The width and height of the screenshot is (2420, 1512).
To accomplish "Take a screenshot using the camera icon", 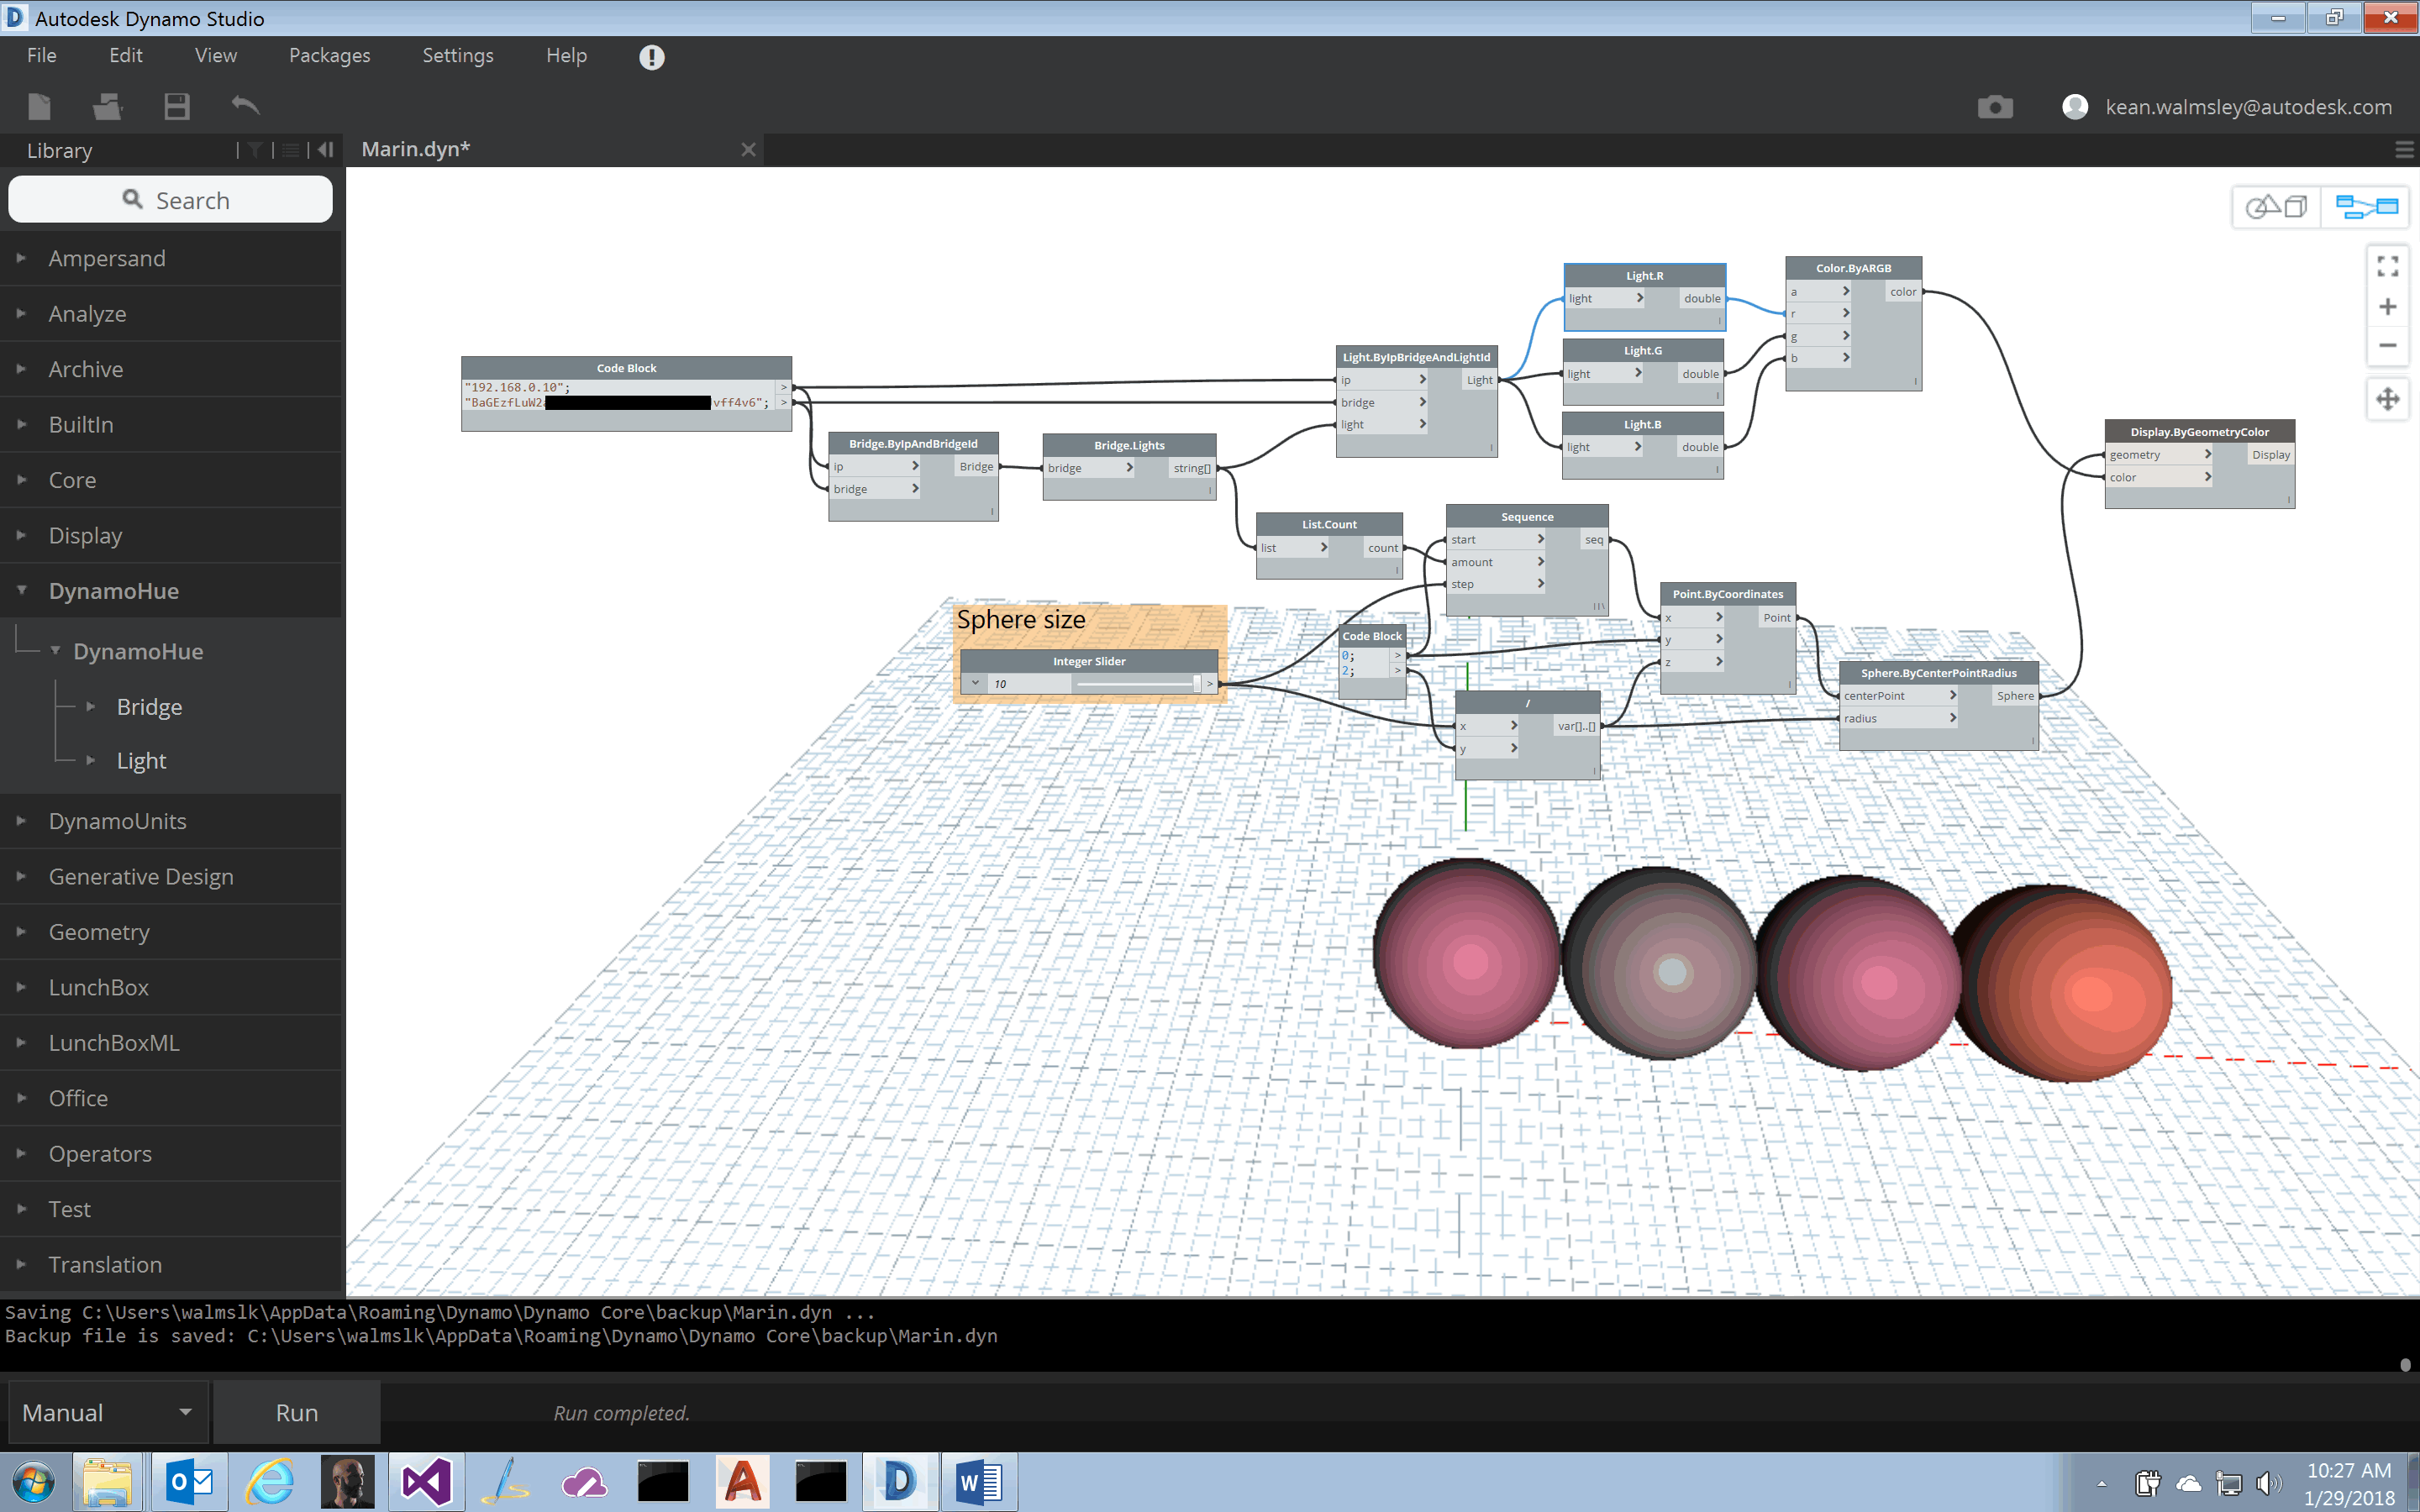I will (x=1996, y=106).
